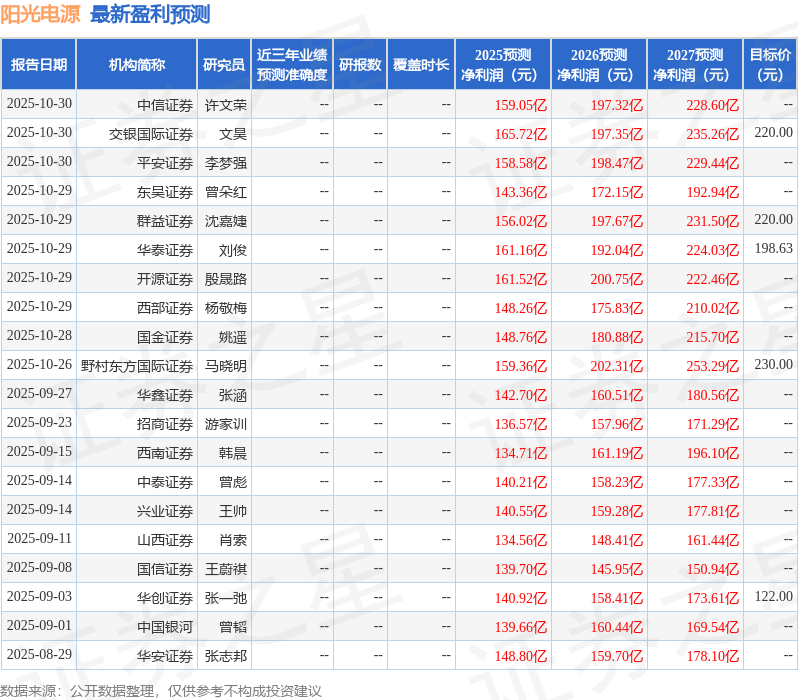Image resolution: width=798 pixels, height=700 pixels.
Task: Click the 研究员 column header
Action: (223, 65)
